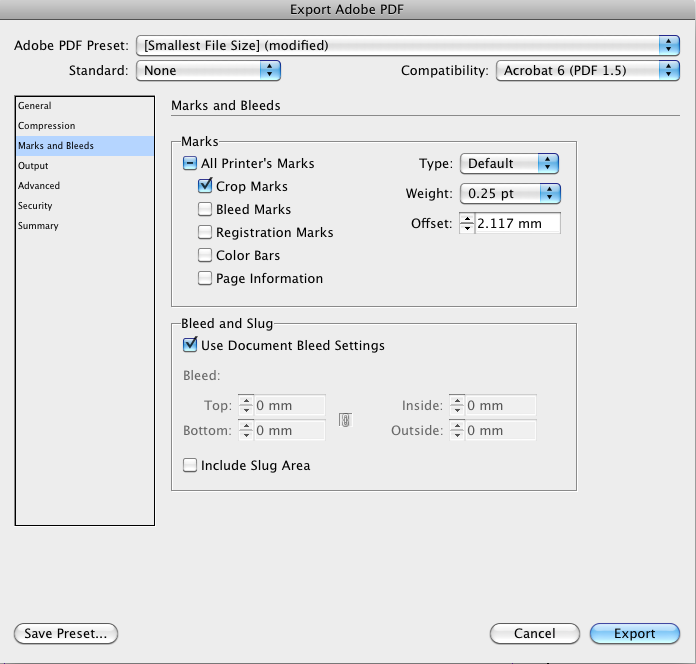Viewport: 696px width, 664px height.
Task: Click the Cancel button
Action: click(534, 633)
